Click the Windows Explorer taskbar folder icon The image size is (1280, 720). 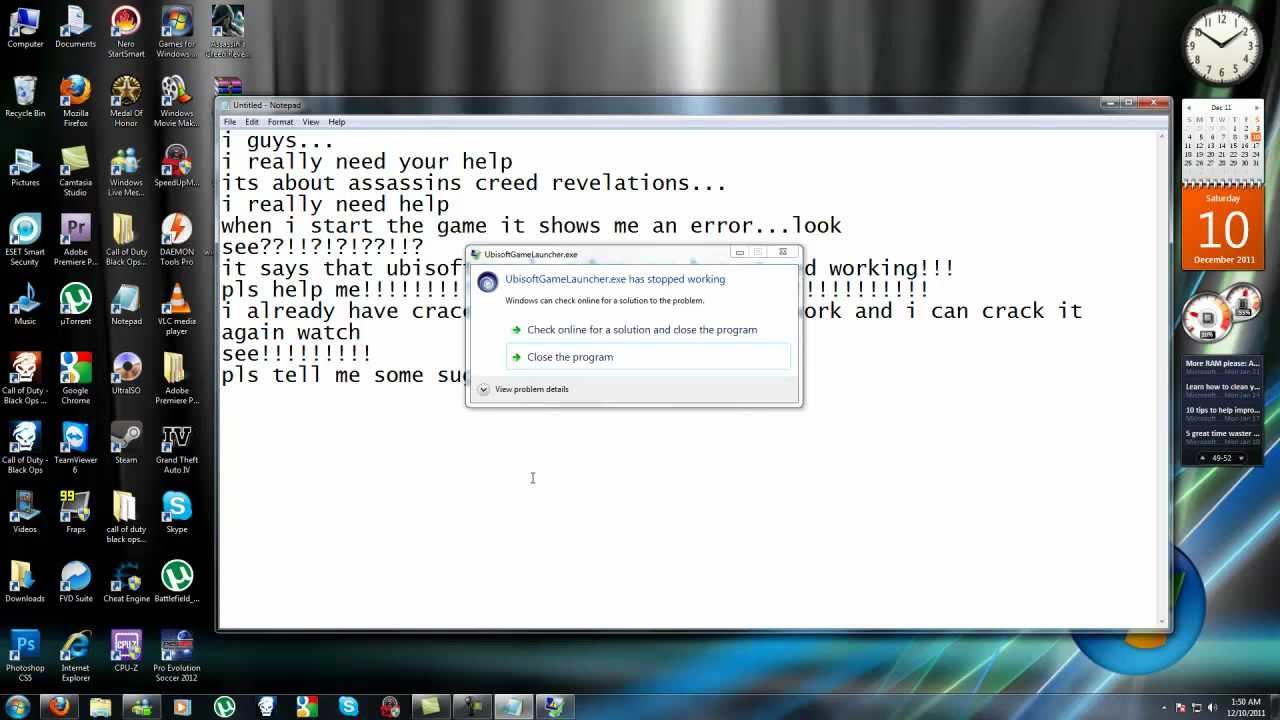100,706
